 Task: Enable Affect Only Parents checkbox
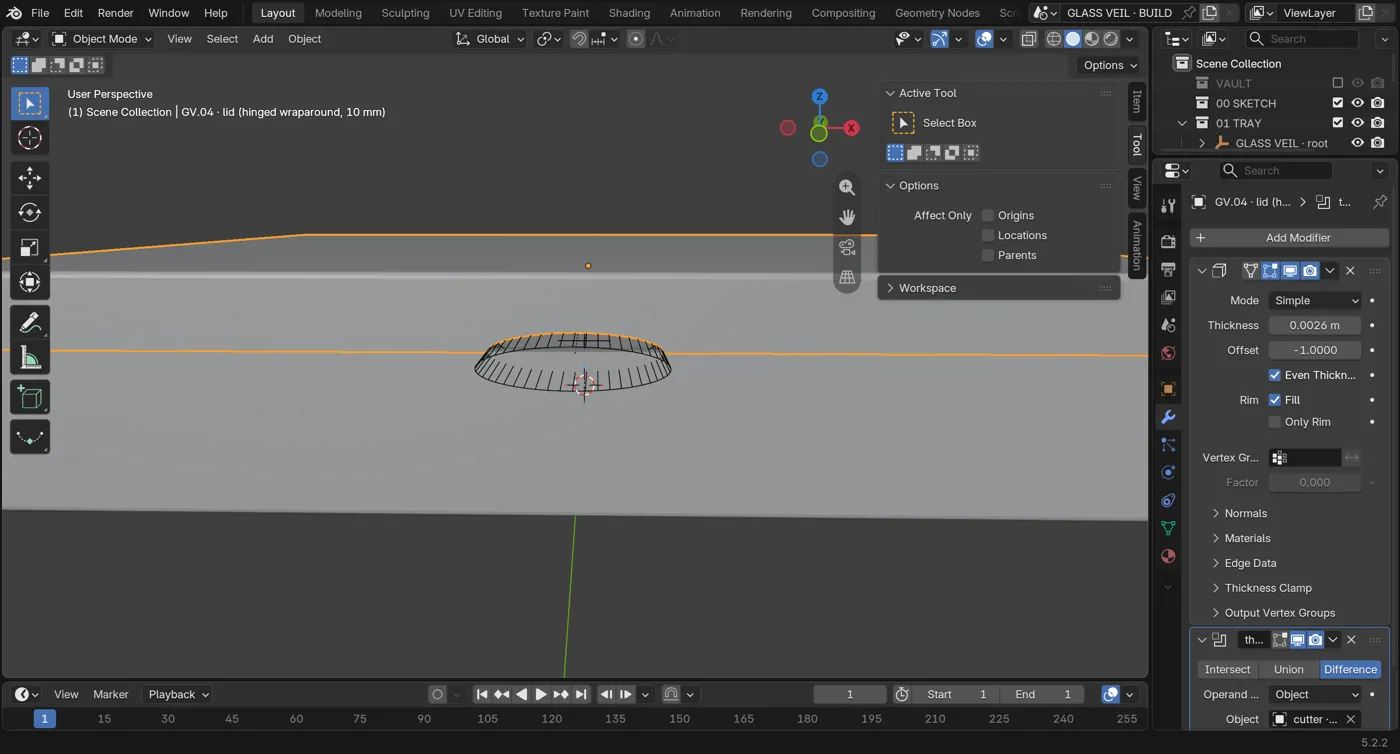tap(988, 255)
